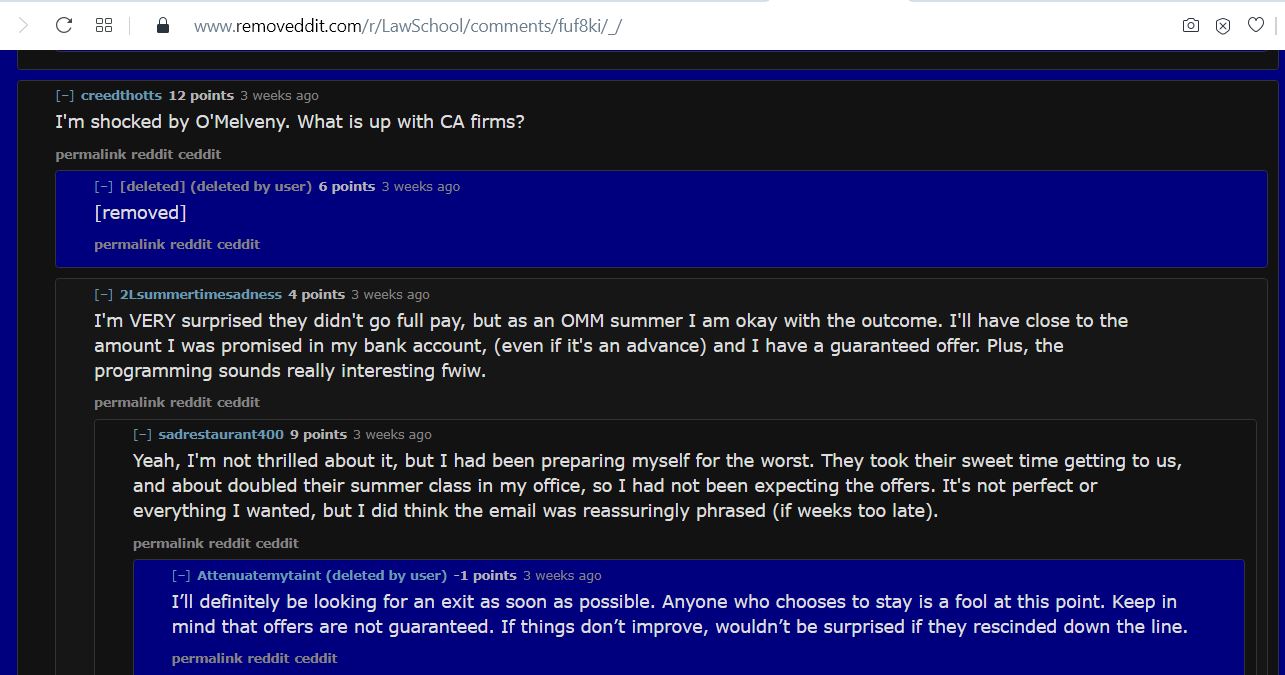
Task: Click the sadrestaurant400 username
Action: tap(221, 434)
